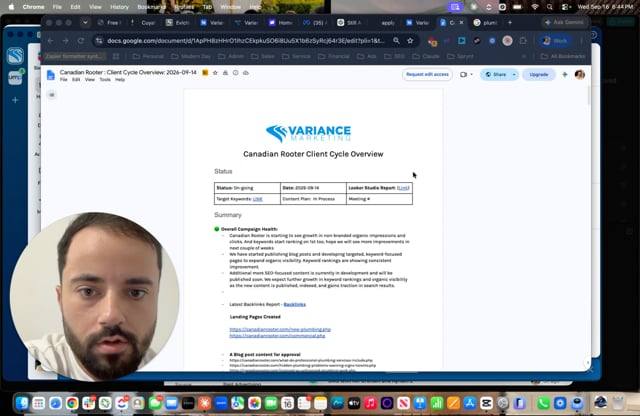This screenshot has height=416, width=640.
Task: Open the Docs Help menu
Action: point(120,80)
